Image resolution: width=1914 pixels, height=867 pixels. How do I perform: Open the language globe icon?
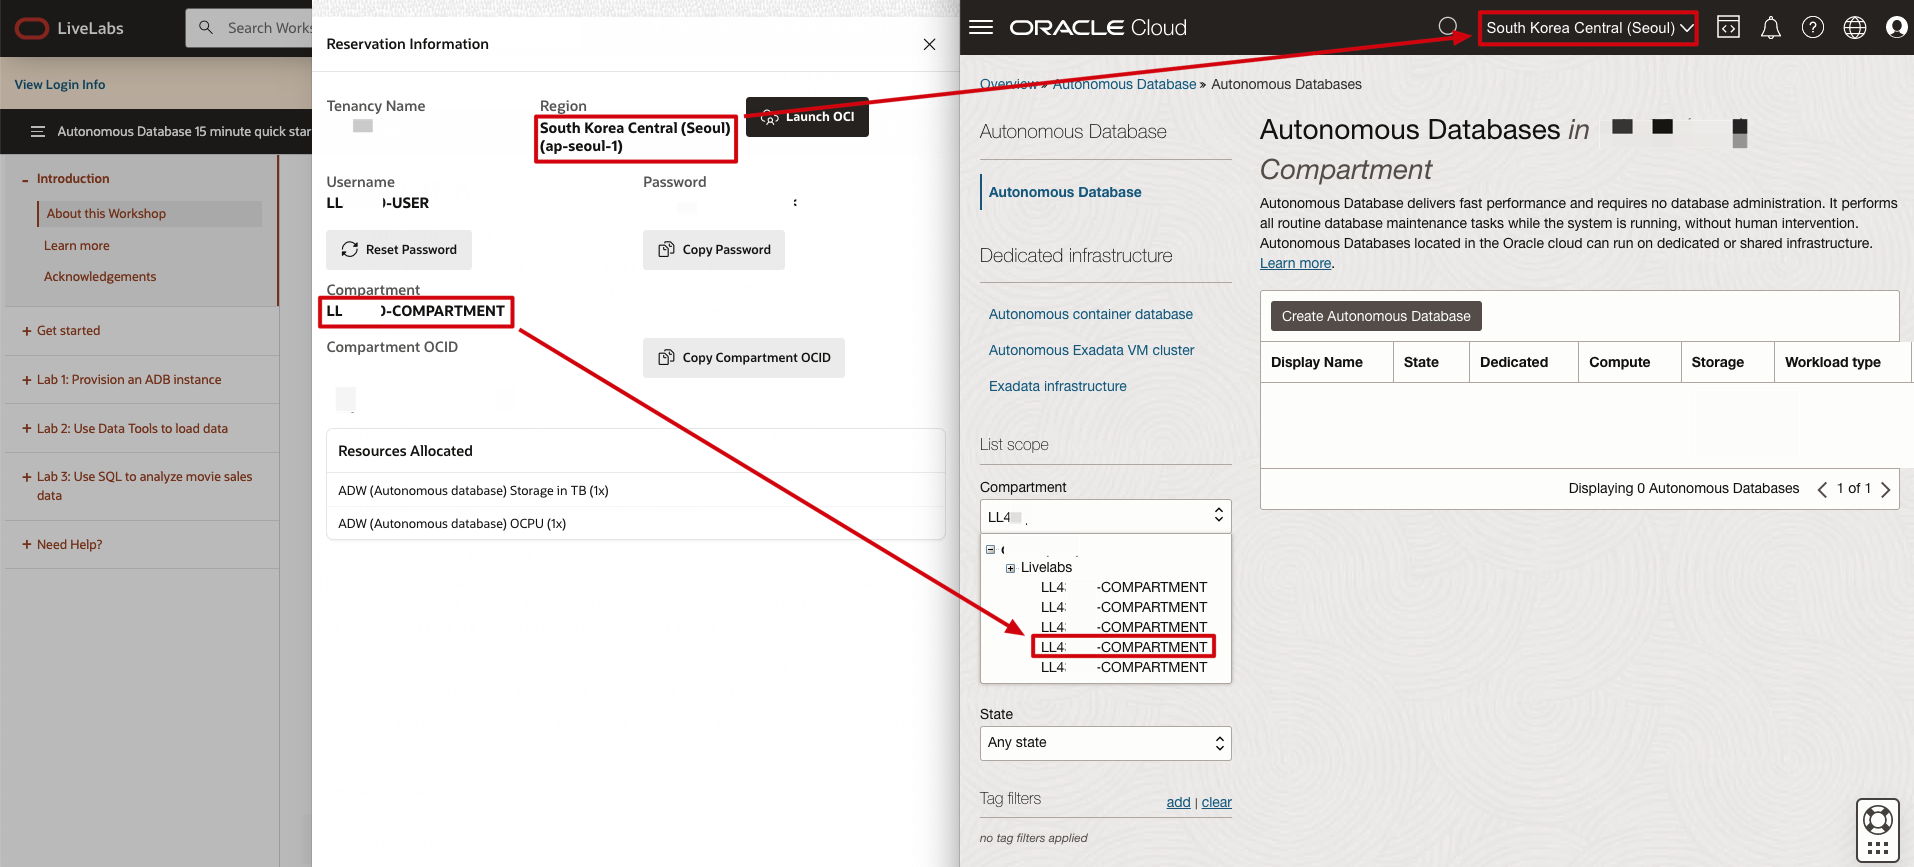[1854, 27]
